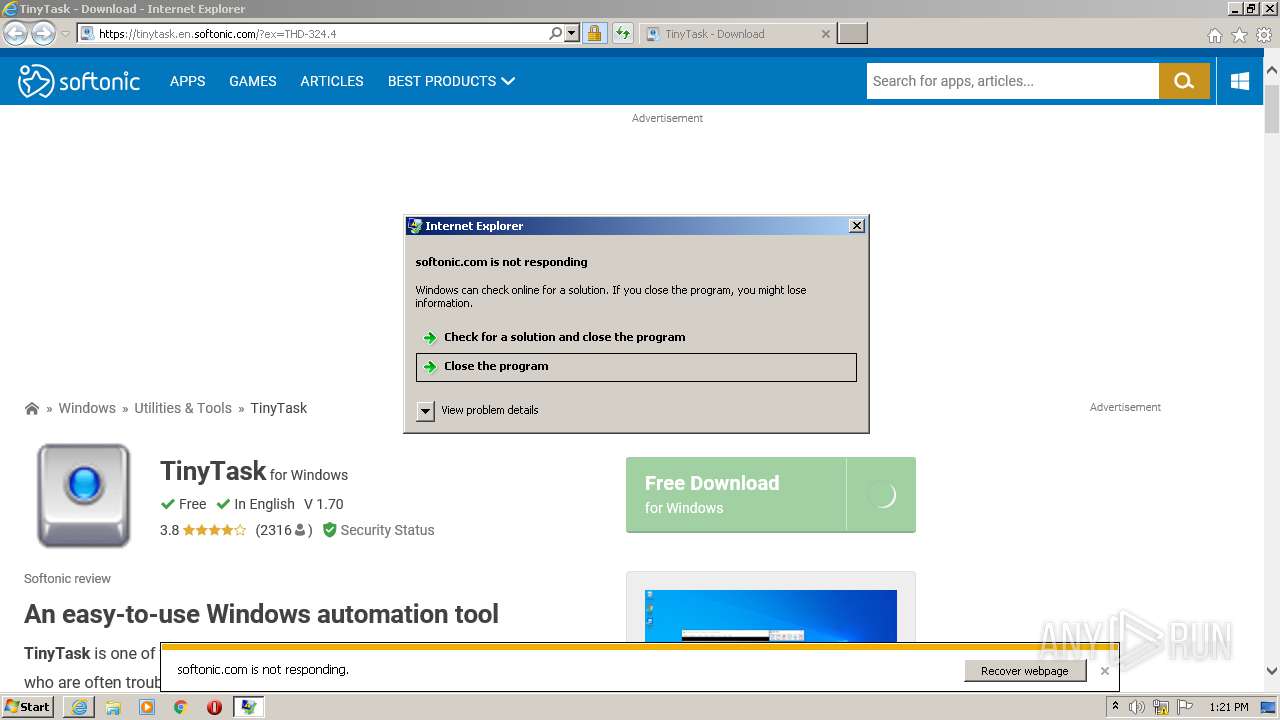Expand View problem details arrow
This screenshot has width=1280, height=720.
click(x=425, y=410)
